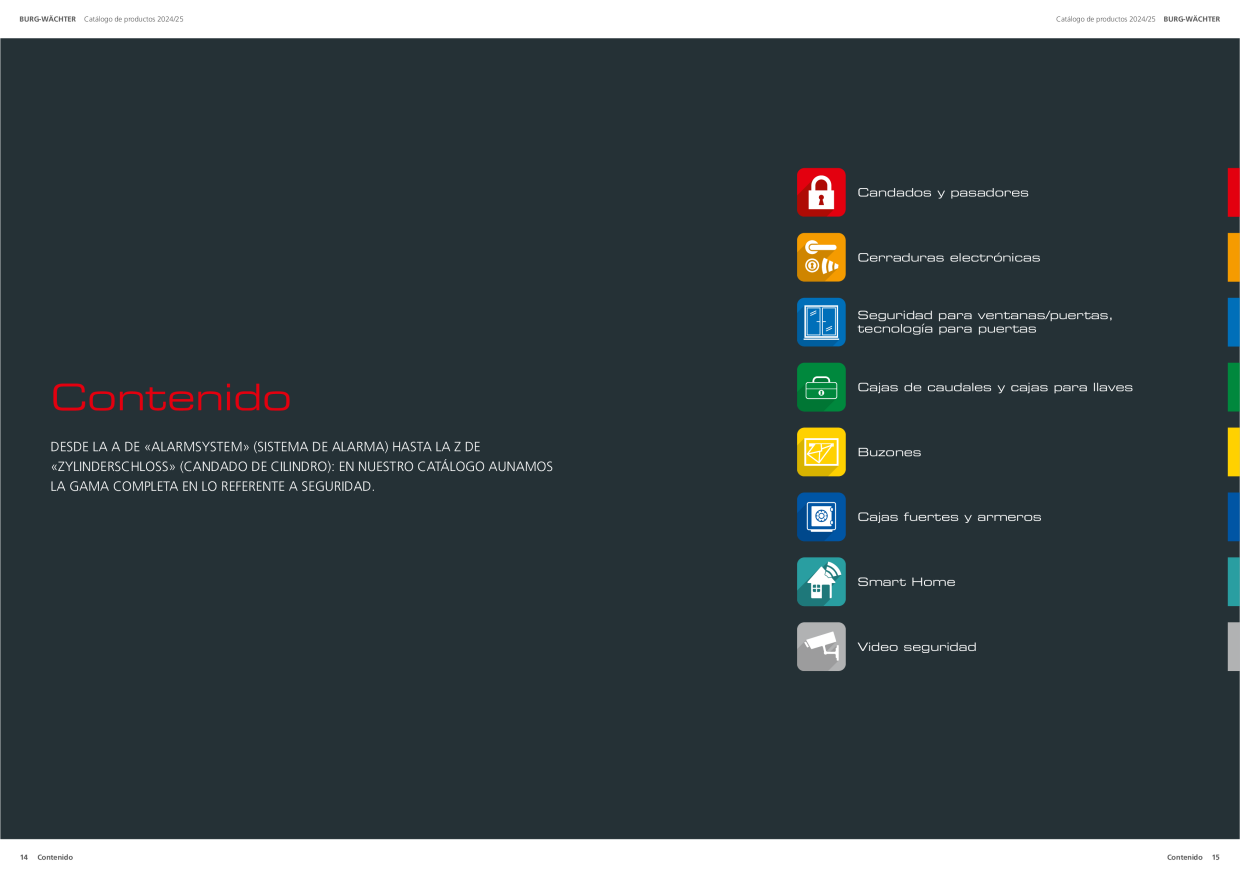This screenshot has width=1240, height=876.
Task: Open the blue window security icon
Action: (821, 322)
